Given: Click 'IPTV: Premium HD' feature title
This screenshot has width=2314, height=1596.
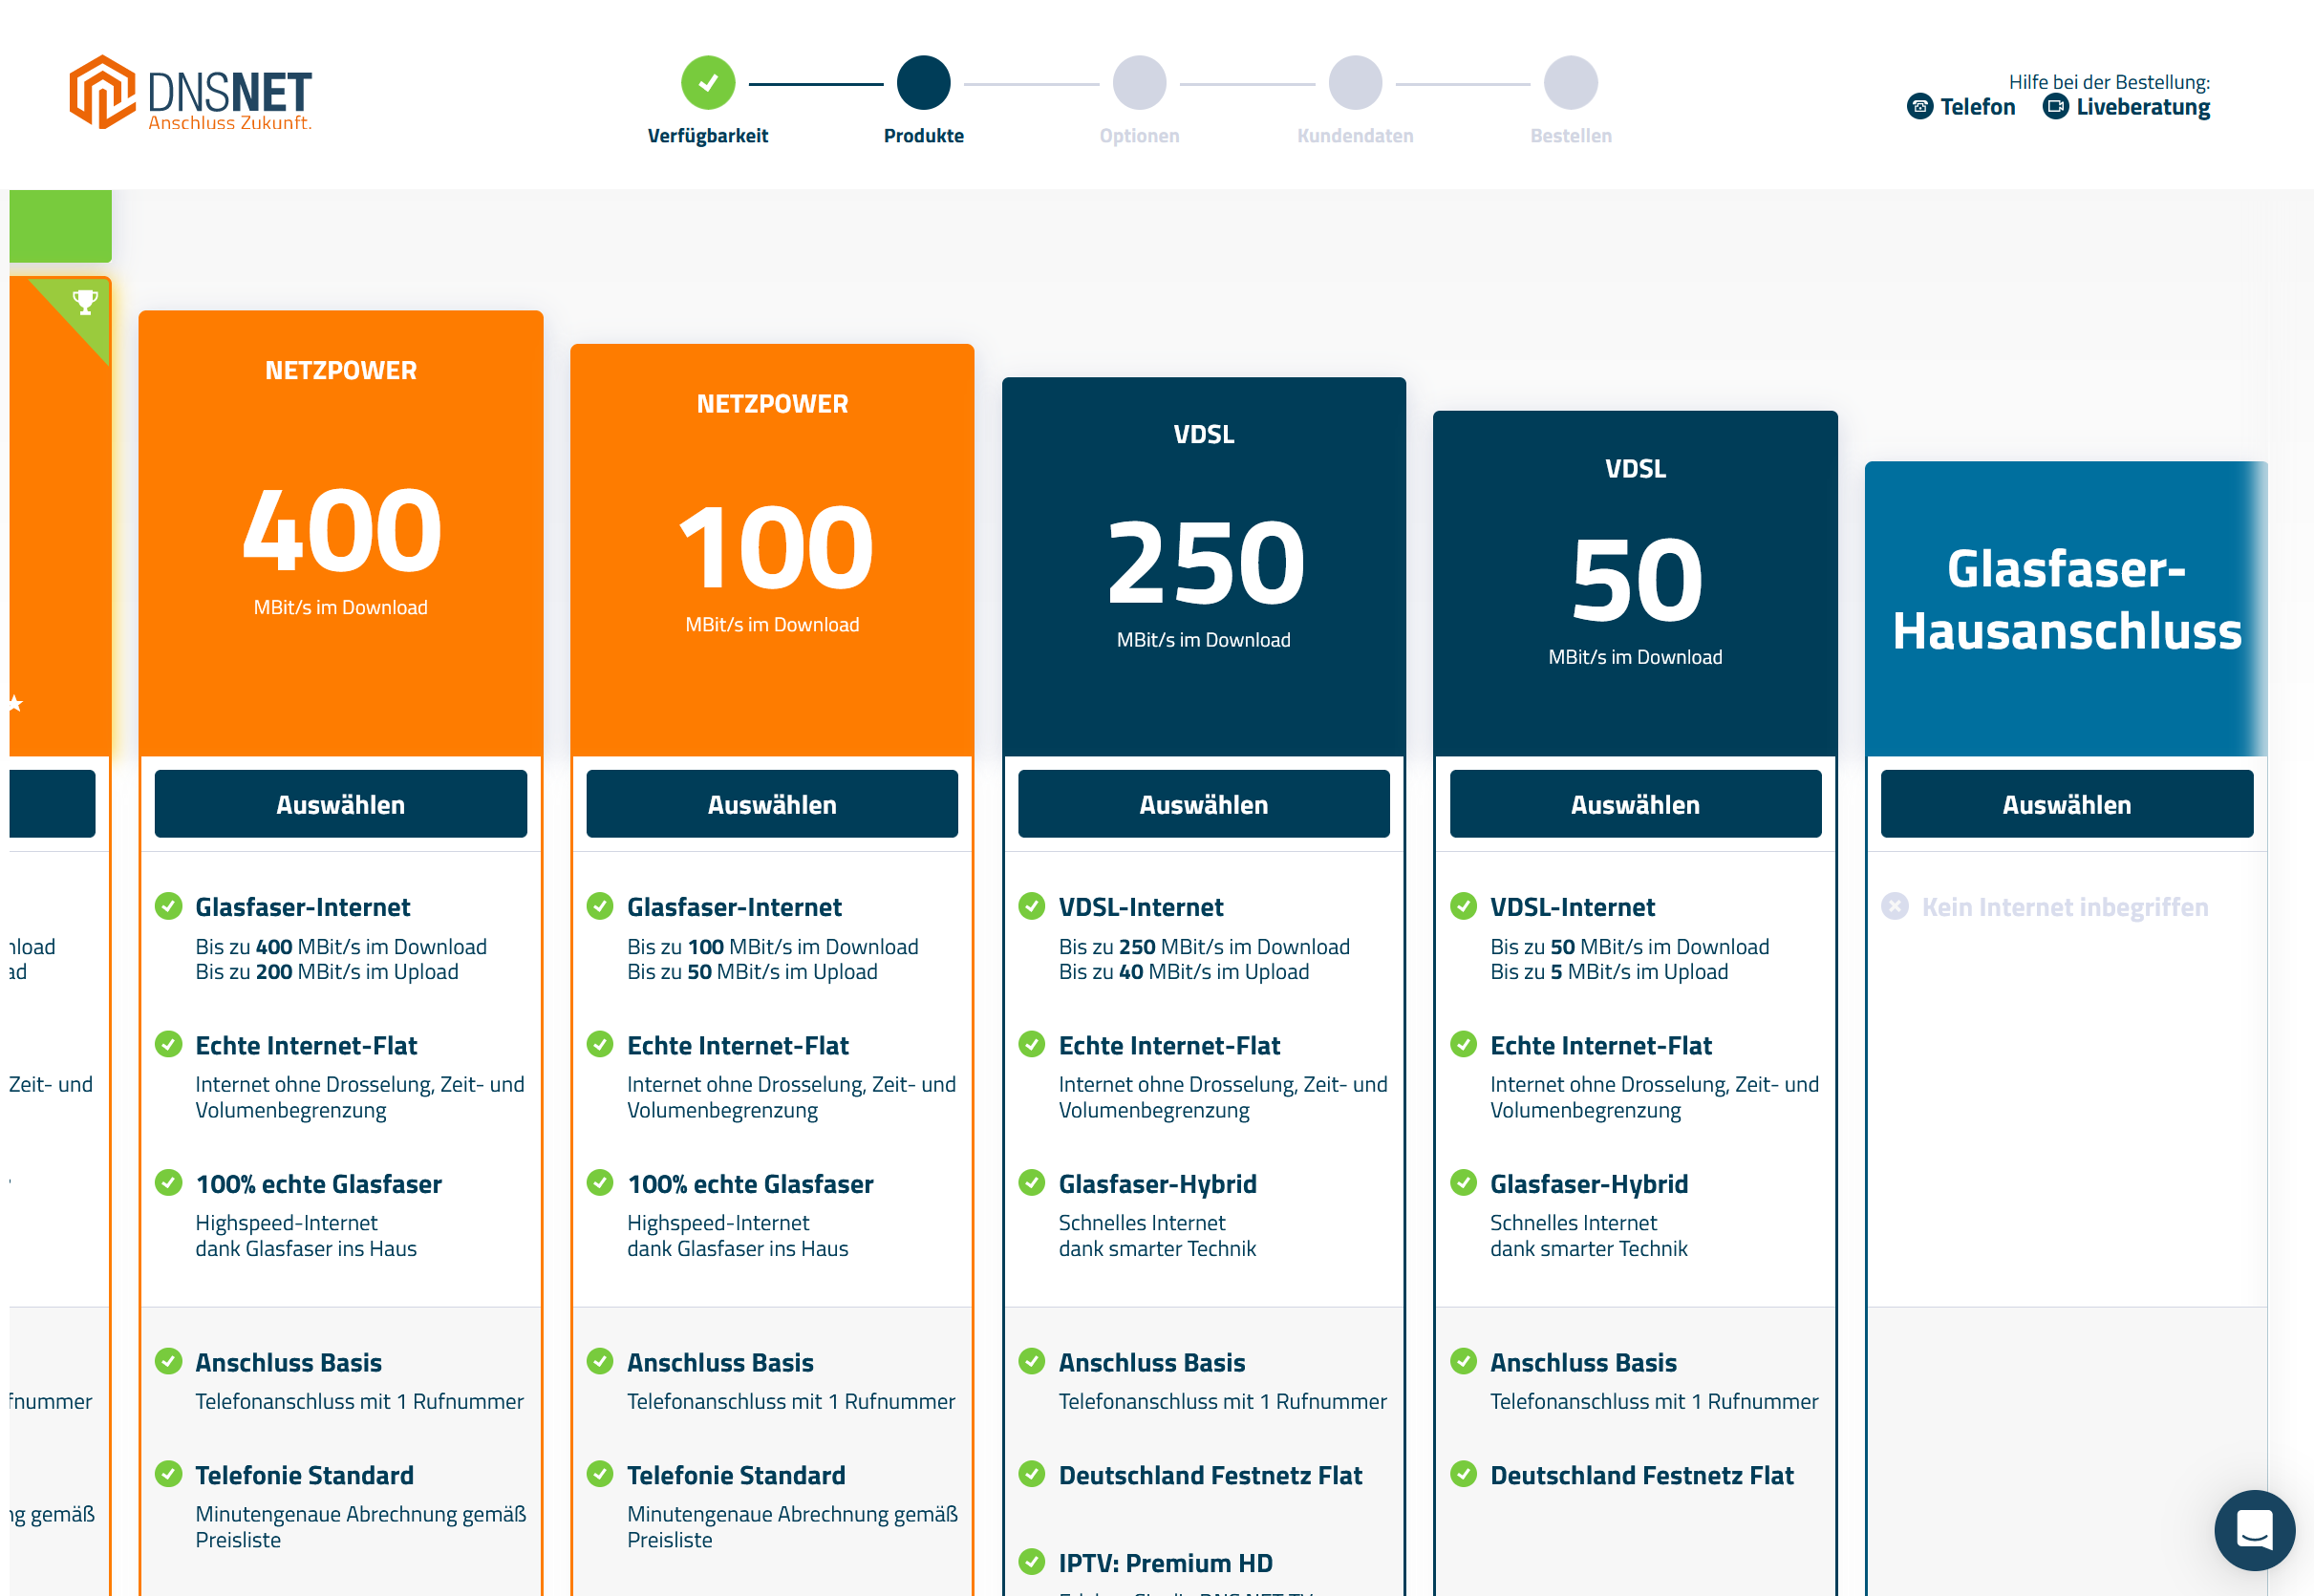Looking at the screenshot, I should 1166,1563.
